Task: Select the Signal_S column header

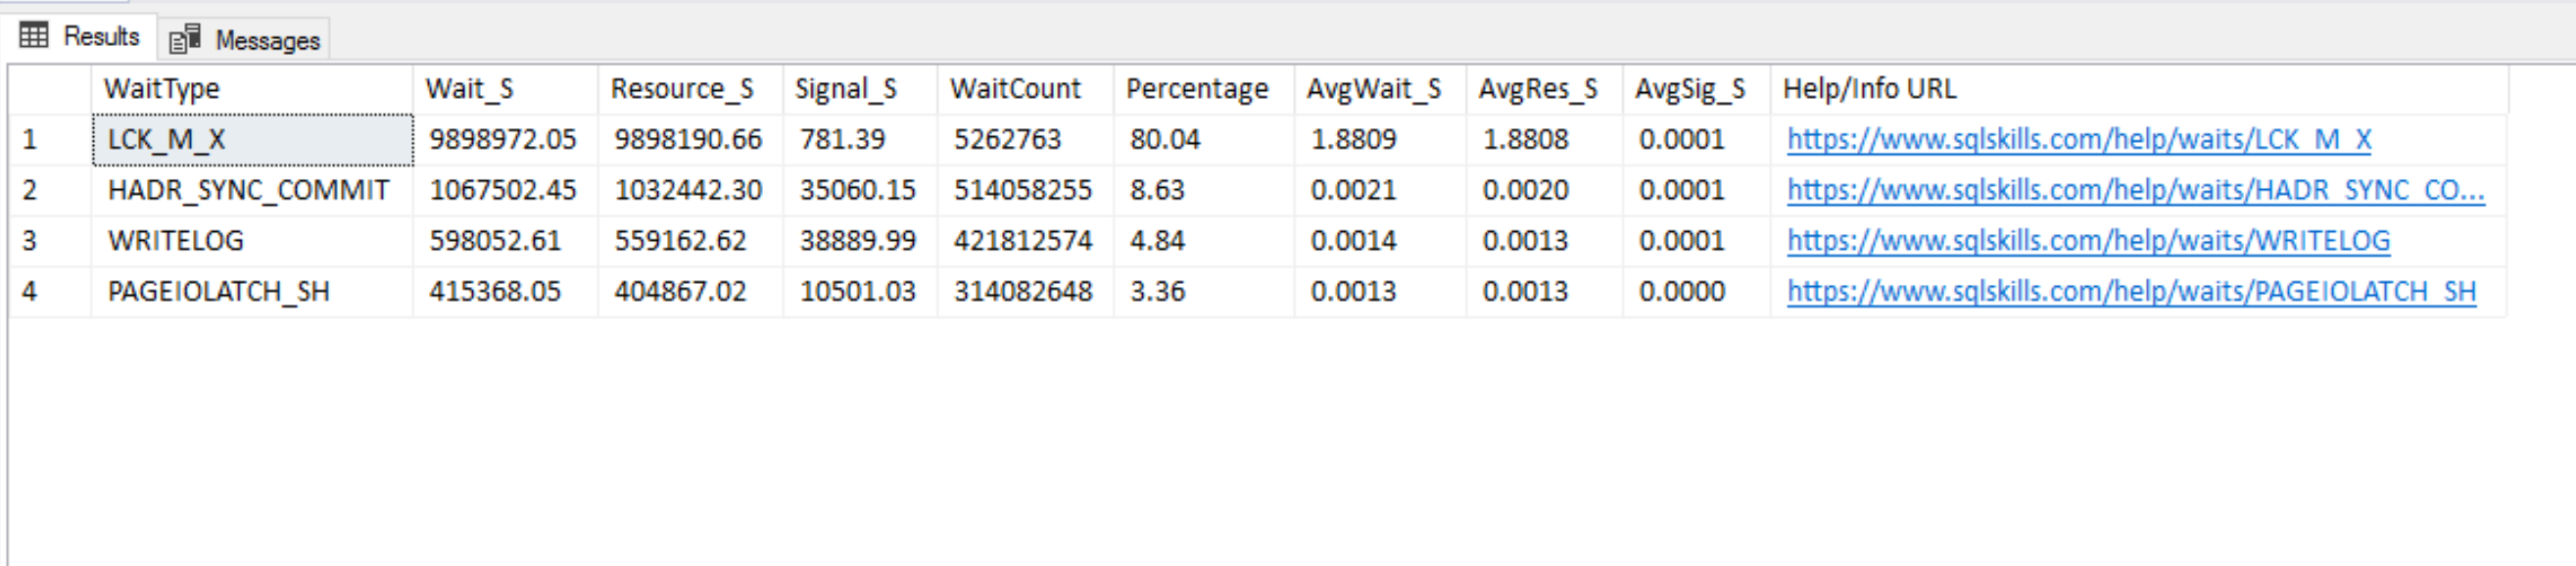Action: [861, 89]
